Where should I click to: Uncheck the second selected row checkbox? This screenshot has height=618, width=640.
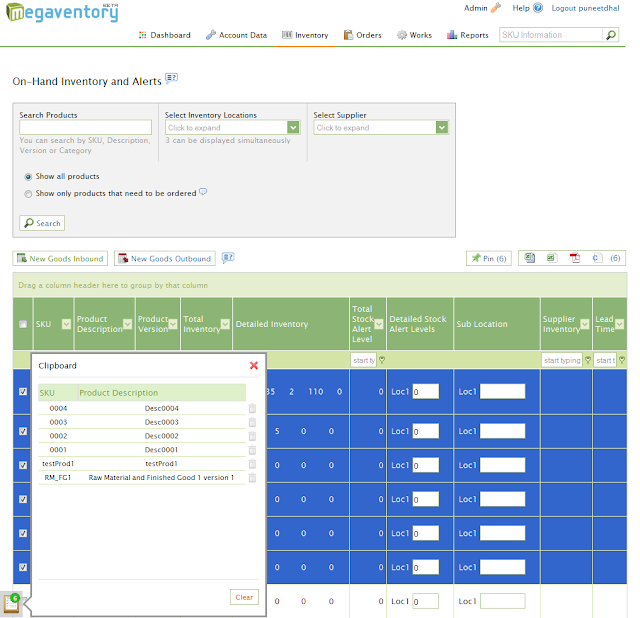[x=23, y=431]
